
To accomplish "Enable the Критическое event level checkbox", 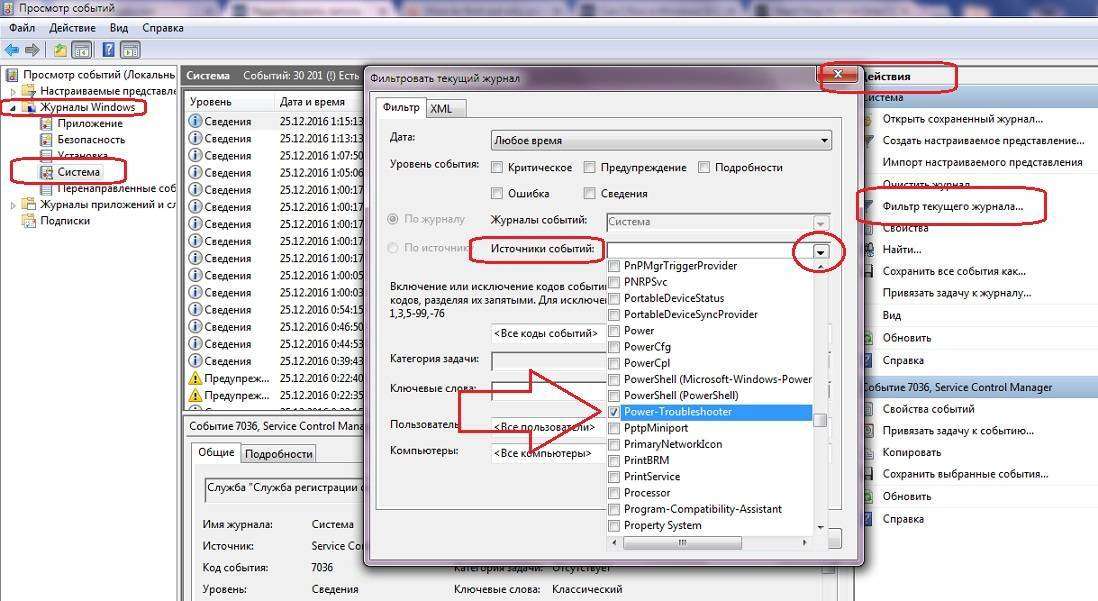I will [x=498, y=168].
